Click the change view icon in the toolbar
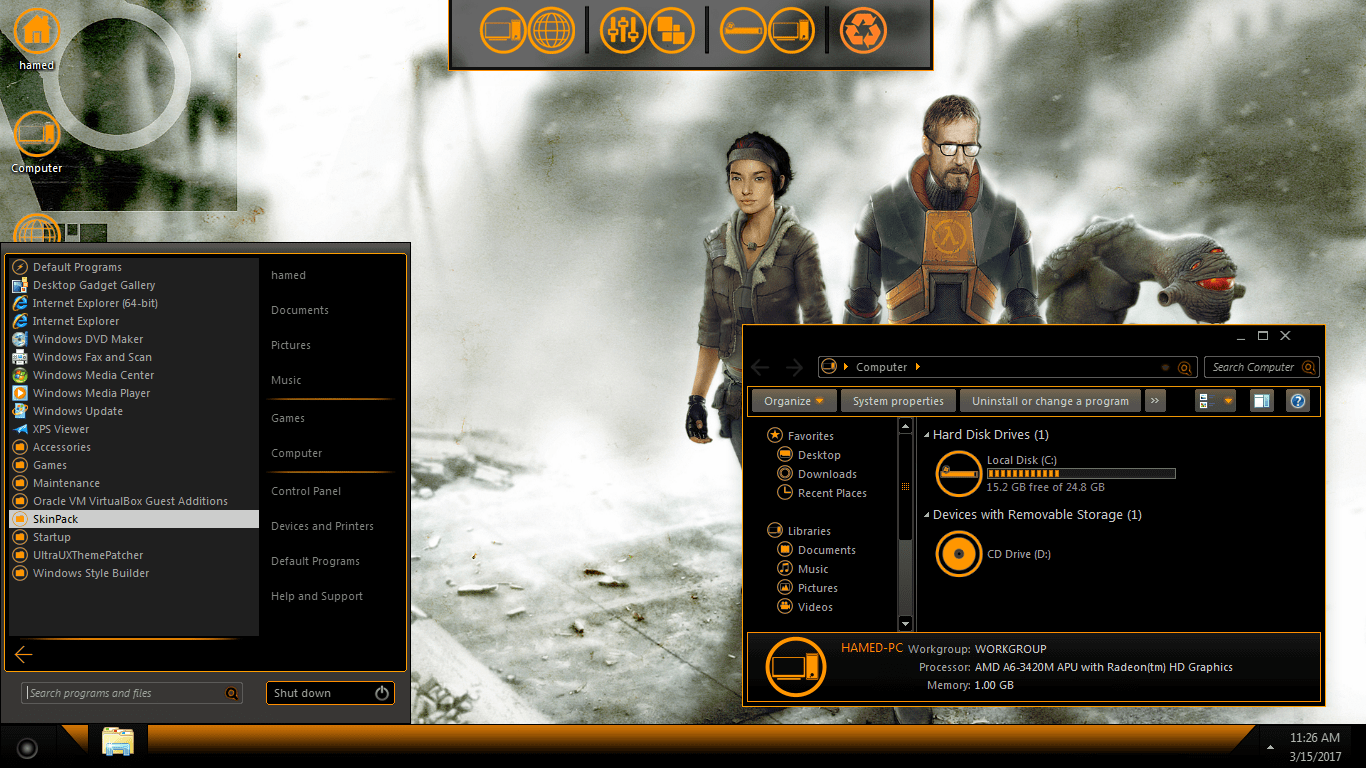 pyautogui.click(x=1205, y=401)
